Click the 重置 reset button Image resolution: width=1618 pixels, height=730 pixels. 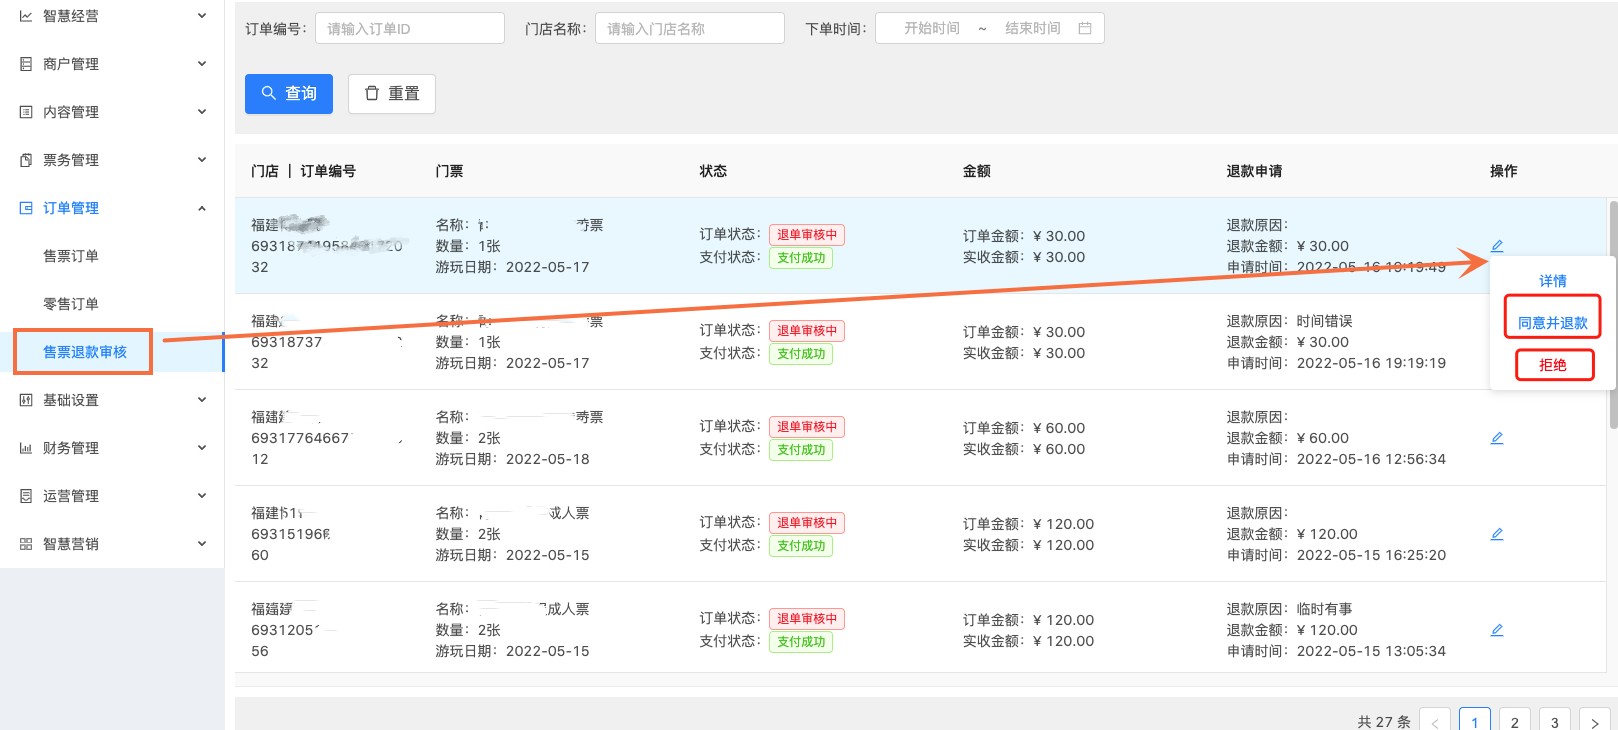pyautogui.click(x=392, y=94)
